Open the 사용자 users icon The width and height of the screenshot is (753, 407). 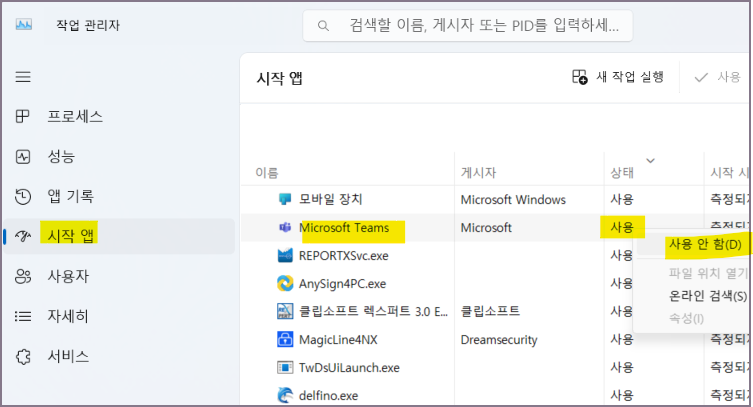[23, 276]
